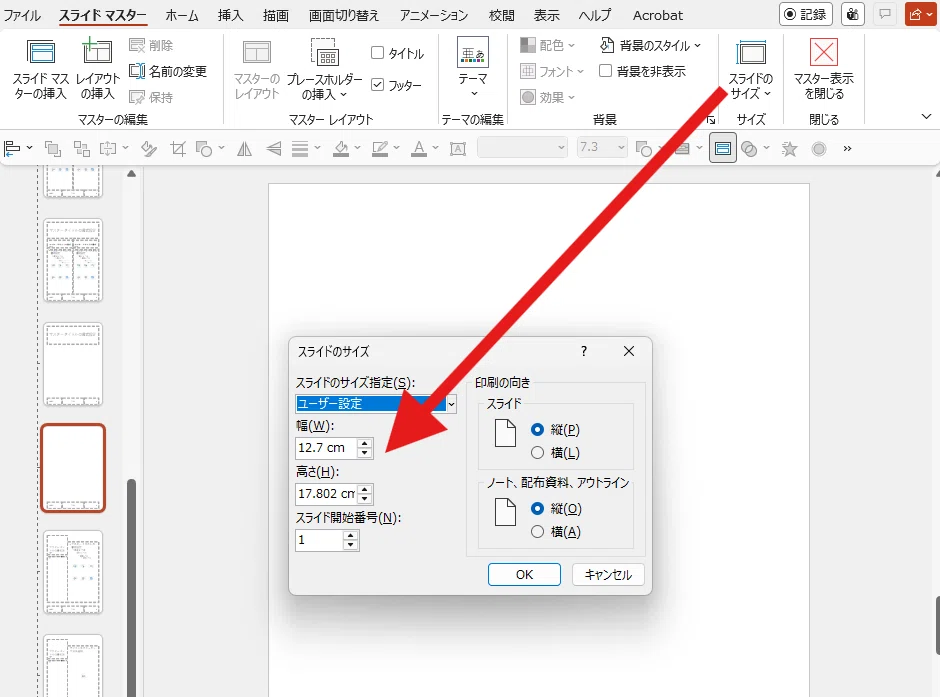Insert a new layout
Viewport: 940px width, 697px height.
[98, 69]
